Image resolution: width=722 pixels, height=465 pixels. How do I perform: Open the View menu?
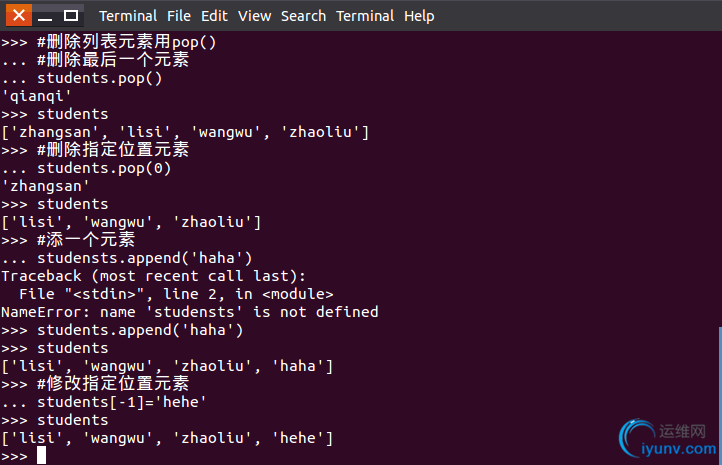(254, 16)
